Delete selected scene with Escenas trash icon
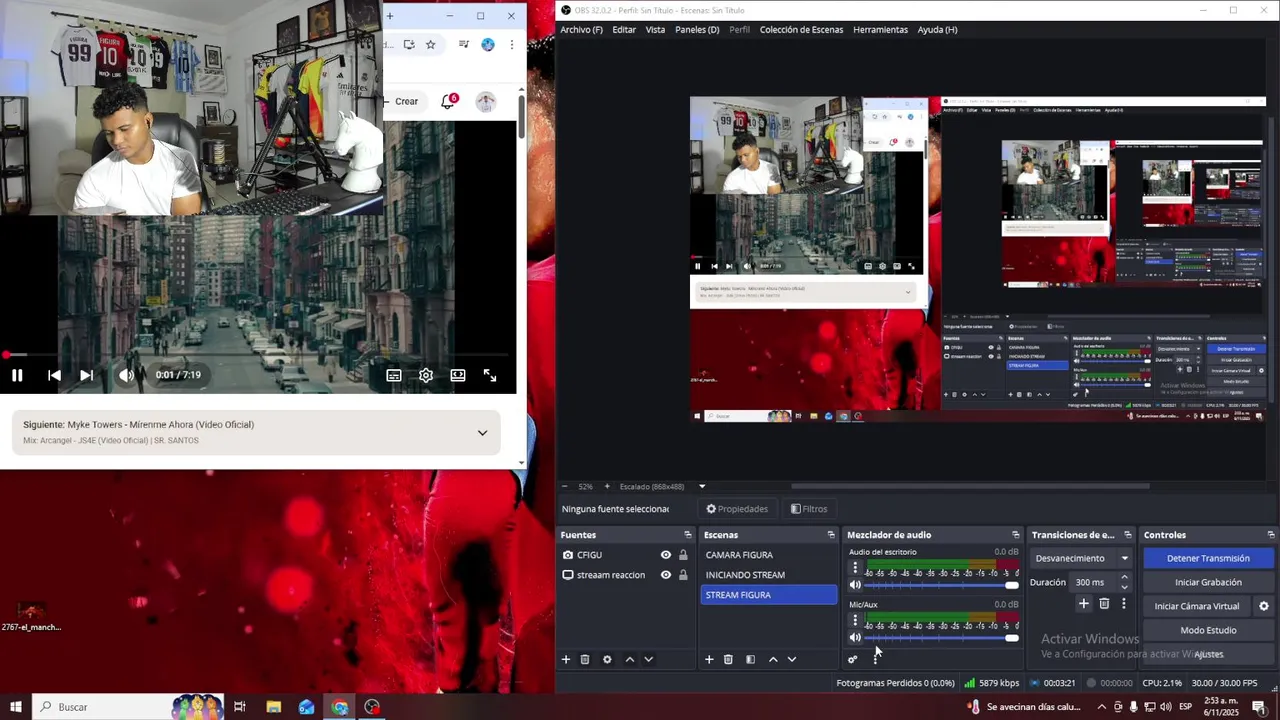 click(728, 660)
